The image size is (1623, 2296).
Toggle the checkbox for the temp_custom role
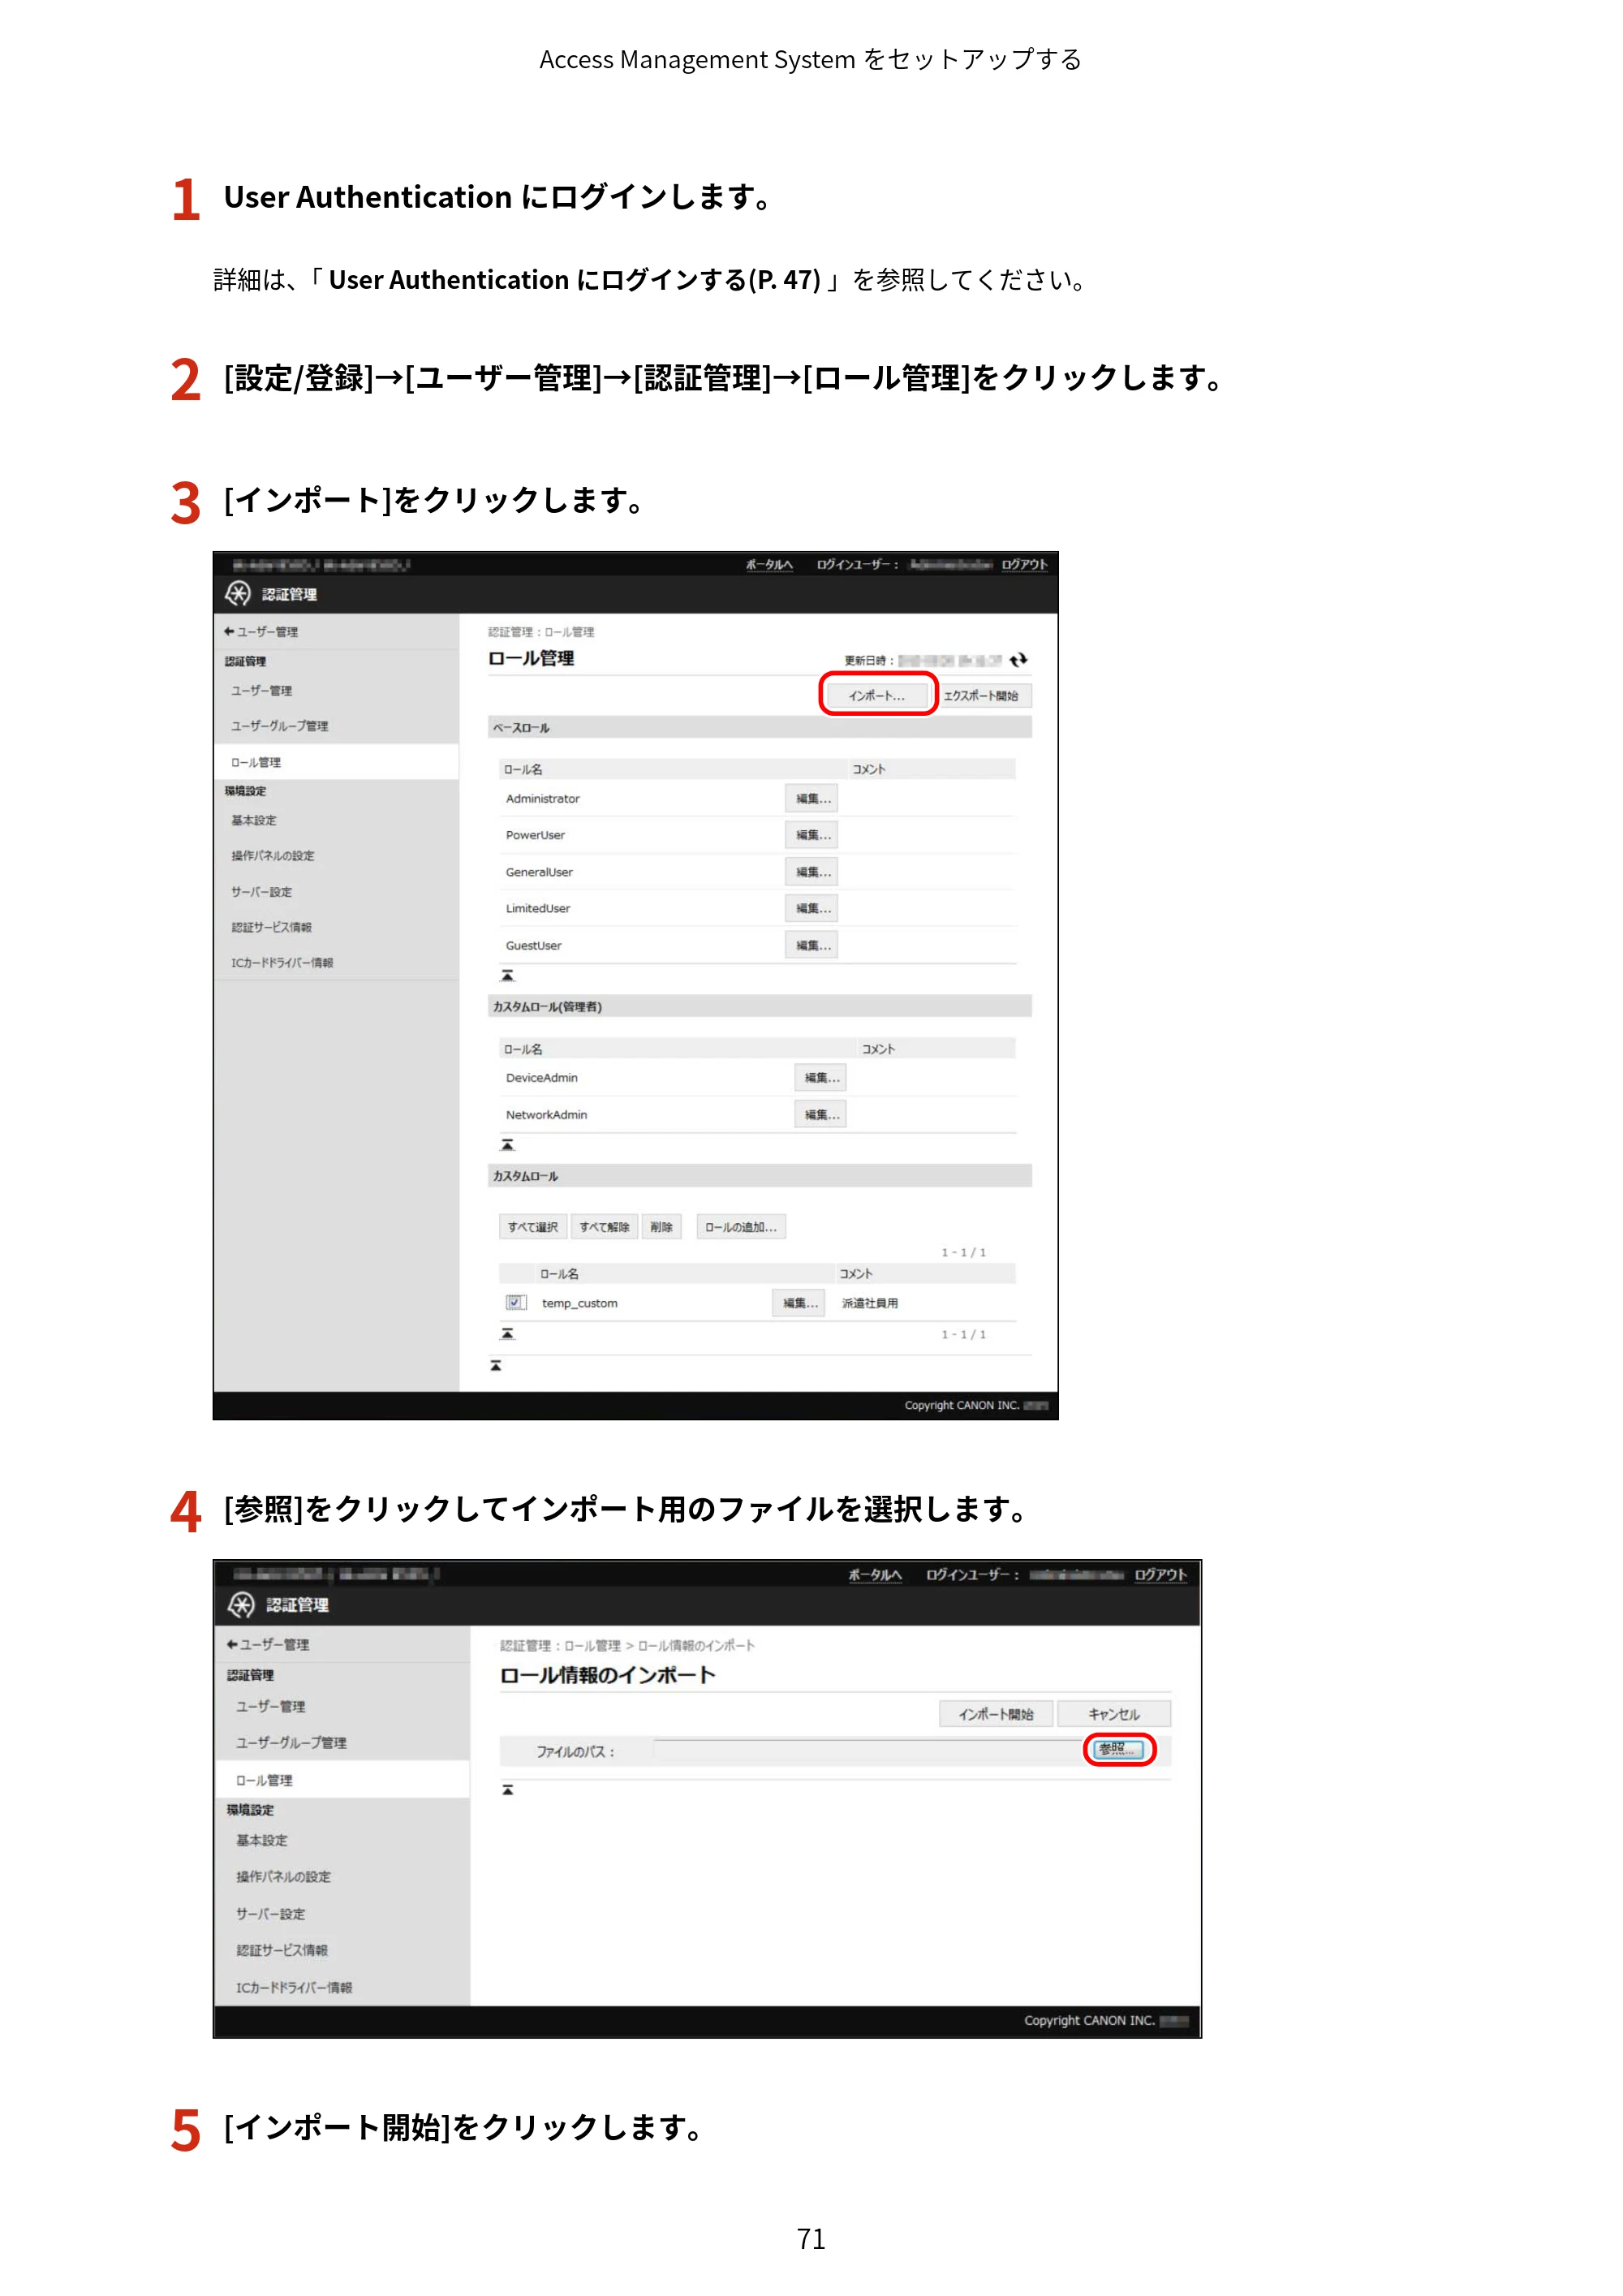pos(515,1302)
